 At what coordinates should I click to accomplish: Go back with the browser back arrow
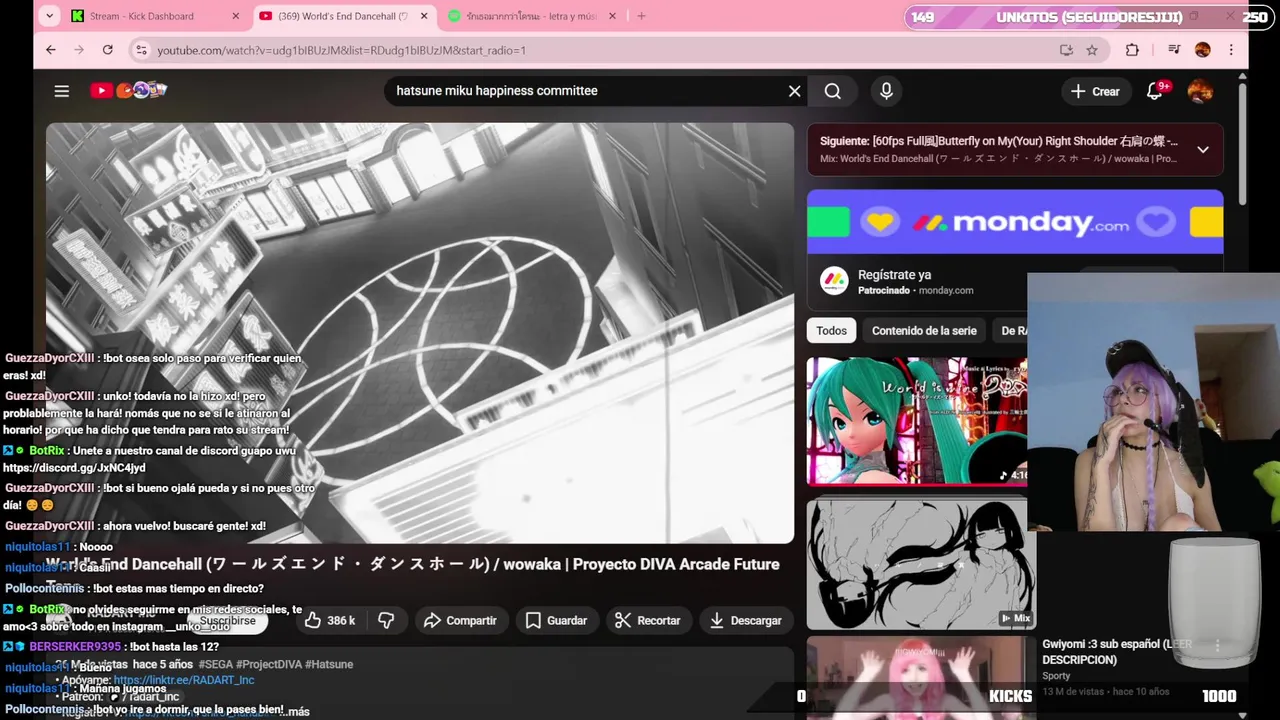[51, 50]
